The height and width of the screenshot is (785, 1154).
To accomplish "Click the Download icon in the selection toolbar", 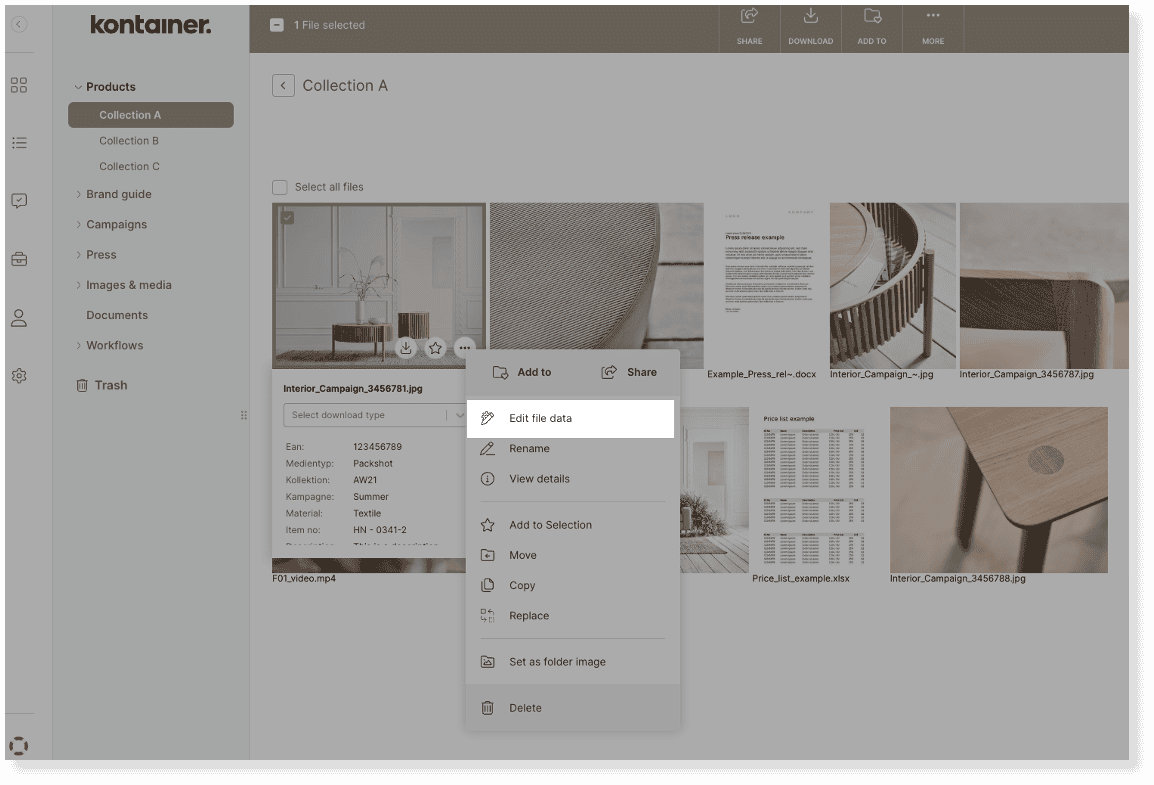I will point(810,28).
